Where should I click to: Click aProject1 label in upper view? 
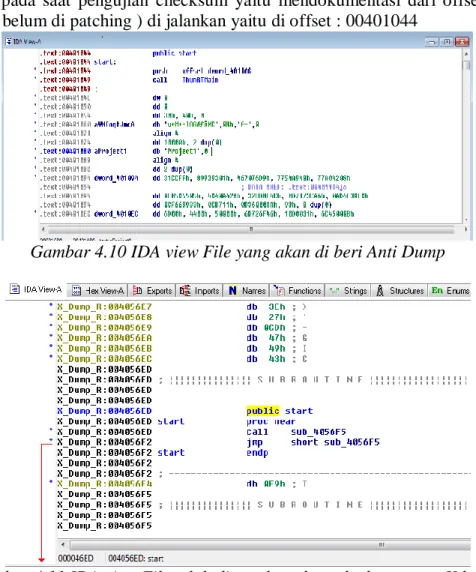pyautogui.click(x=111, y=151)
